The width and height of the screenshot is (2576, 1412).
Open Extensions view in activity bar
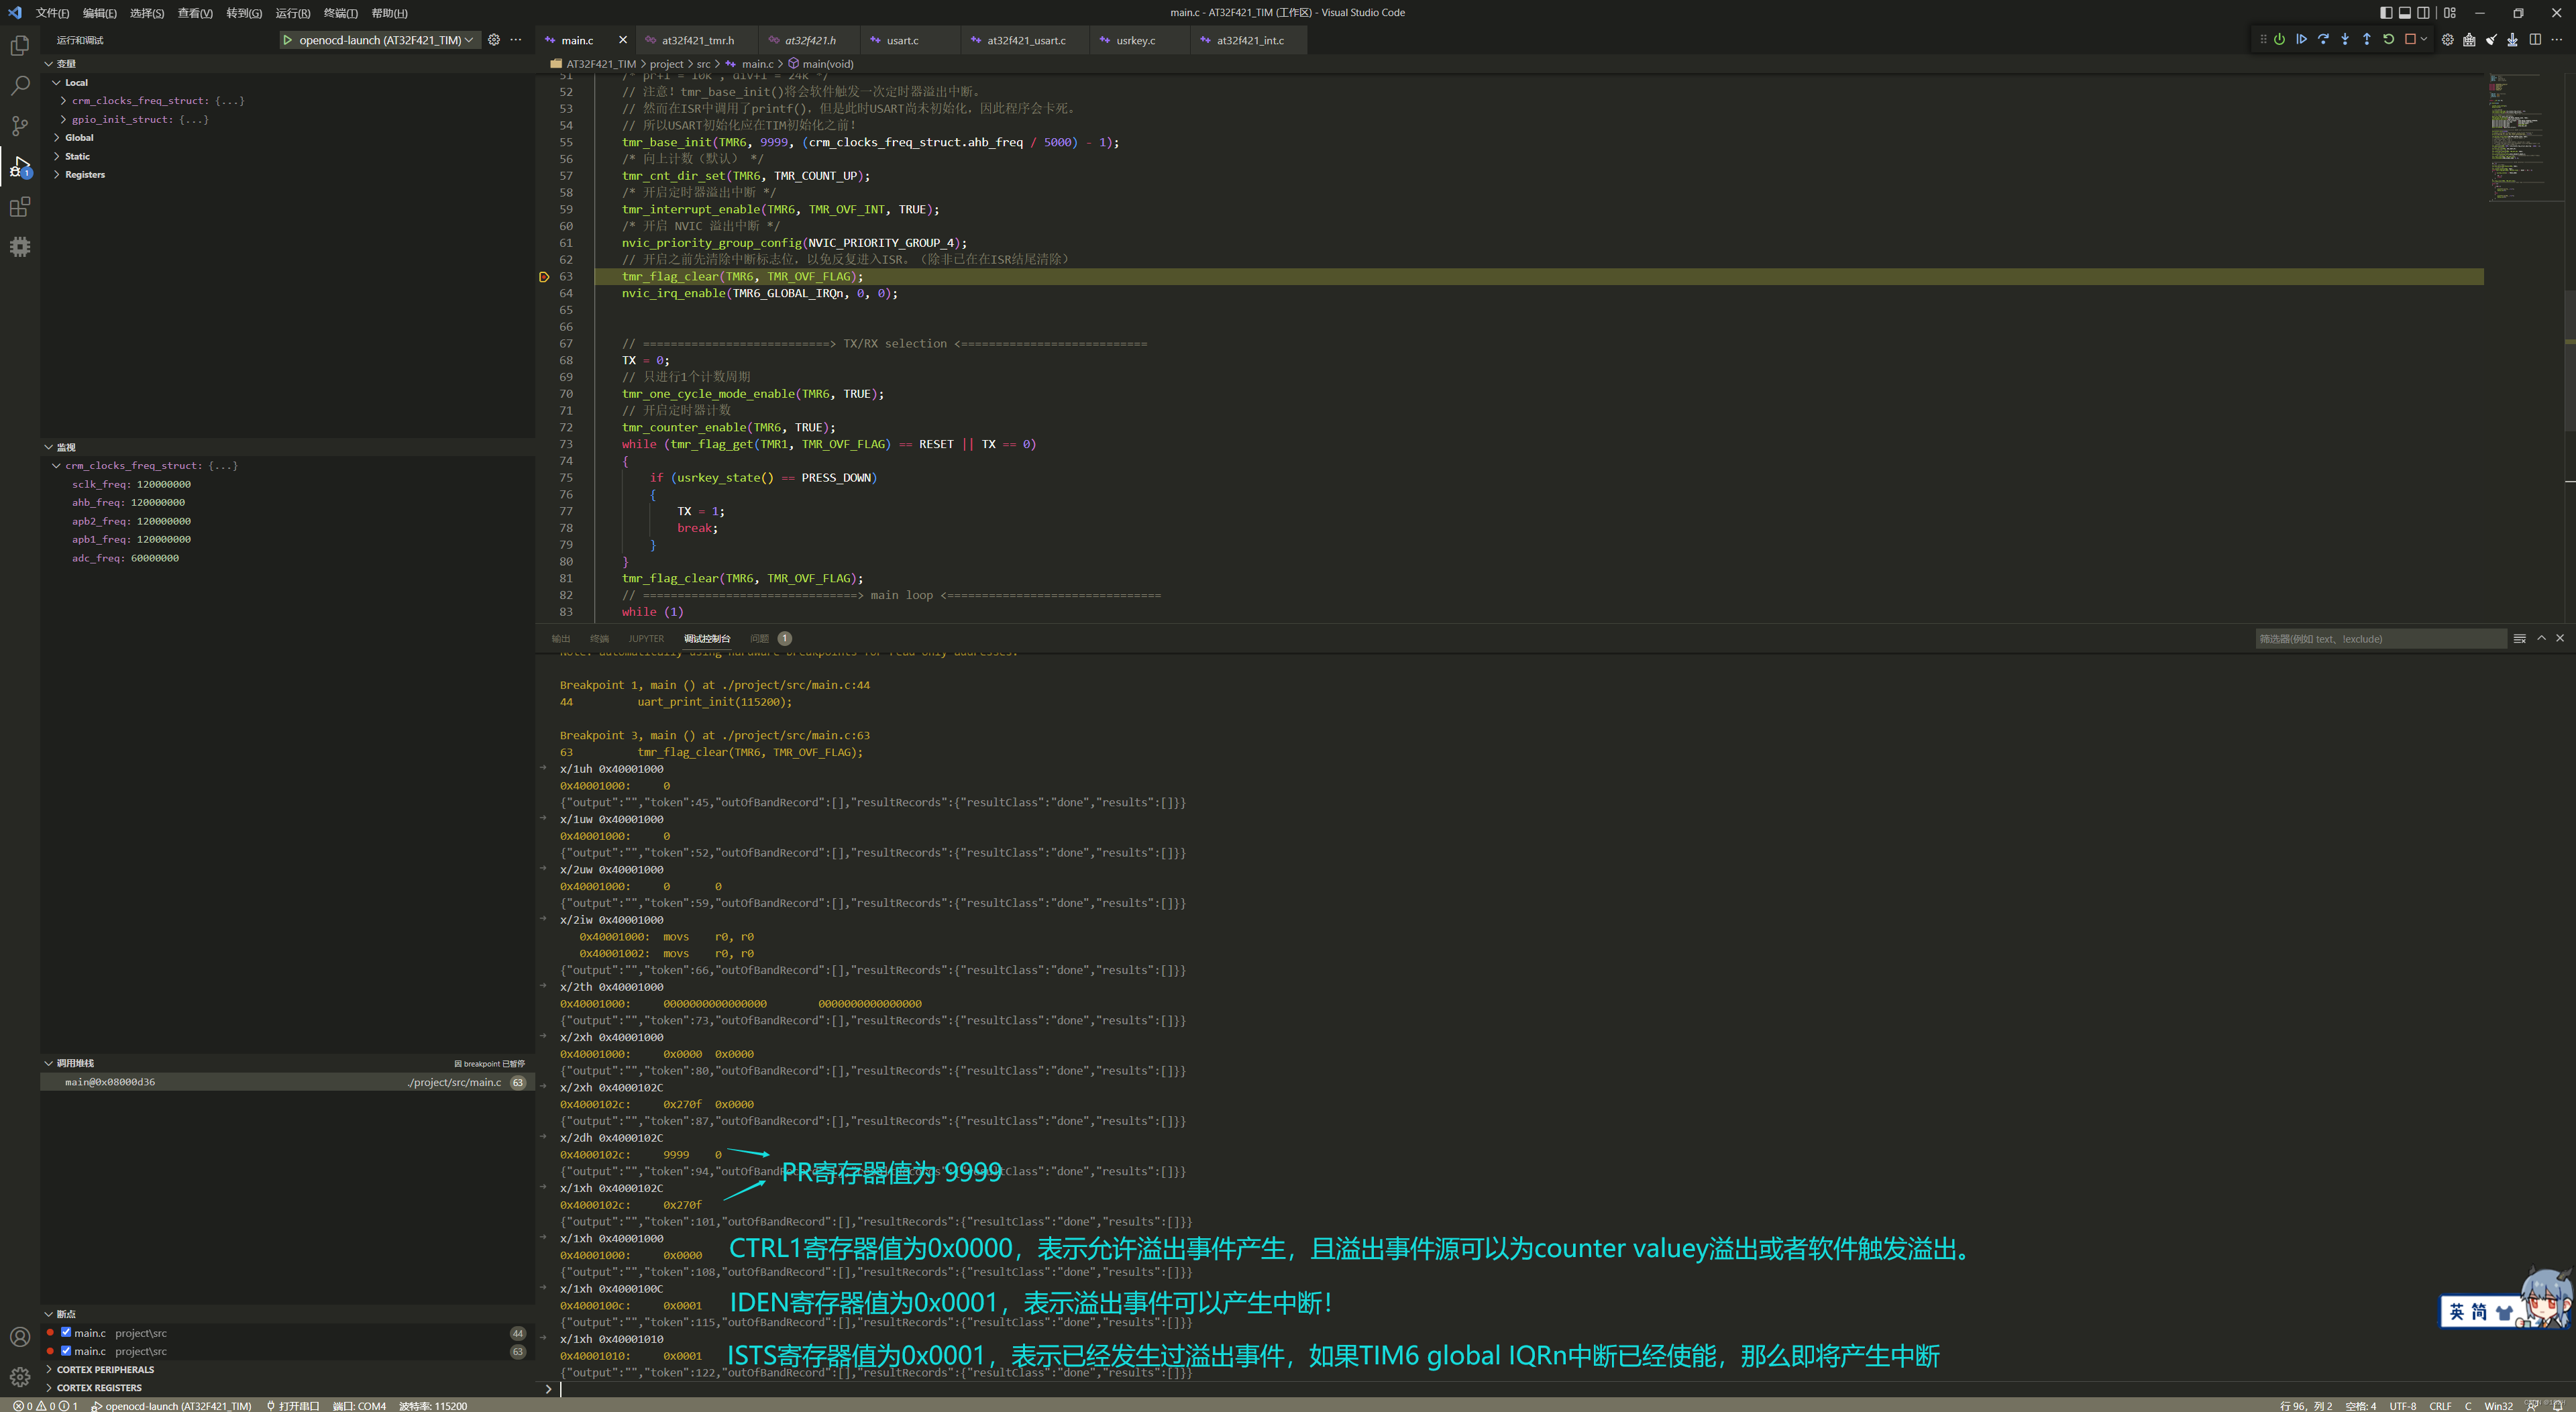pos(20,207)
